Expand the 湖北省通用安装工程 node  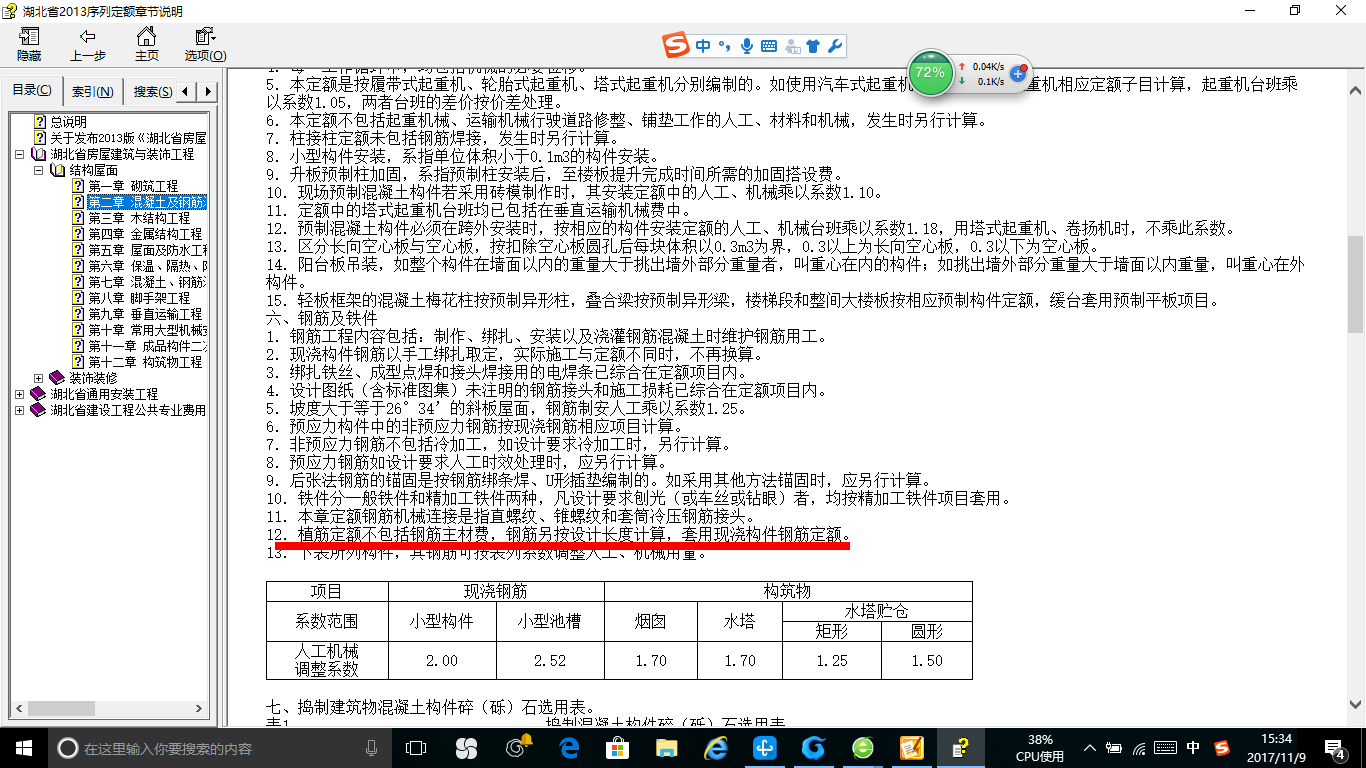click(x=20, y=394)
